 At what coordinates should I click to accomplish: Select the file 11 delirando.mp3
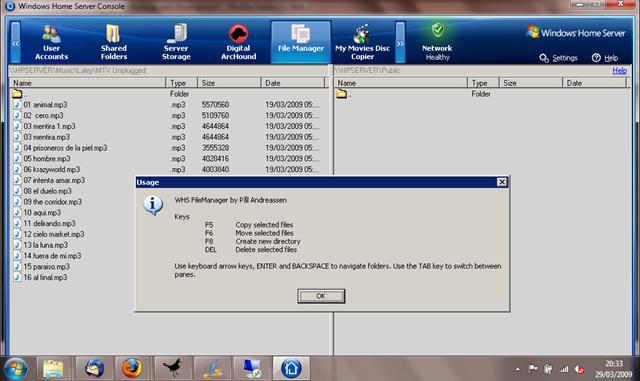(x=49, y=223)
